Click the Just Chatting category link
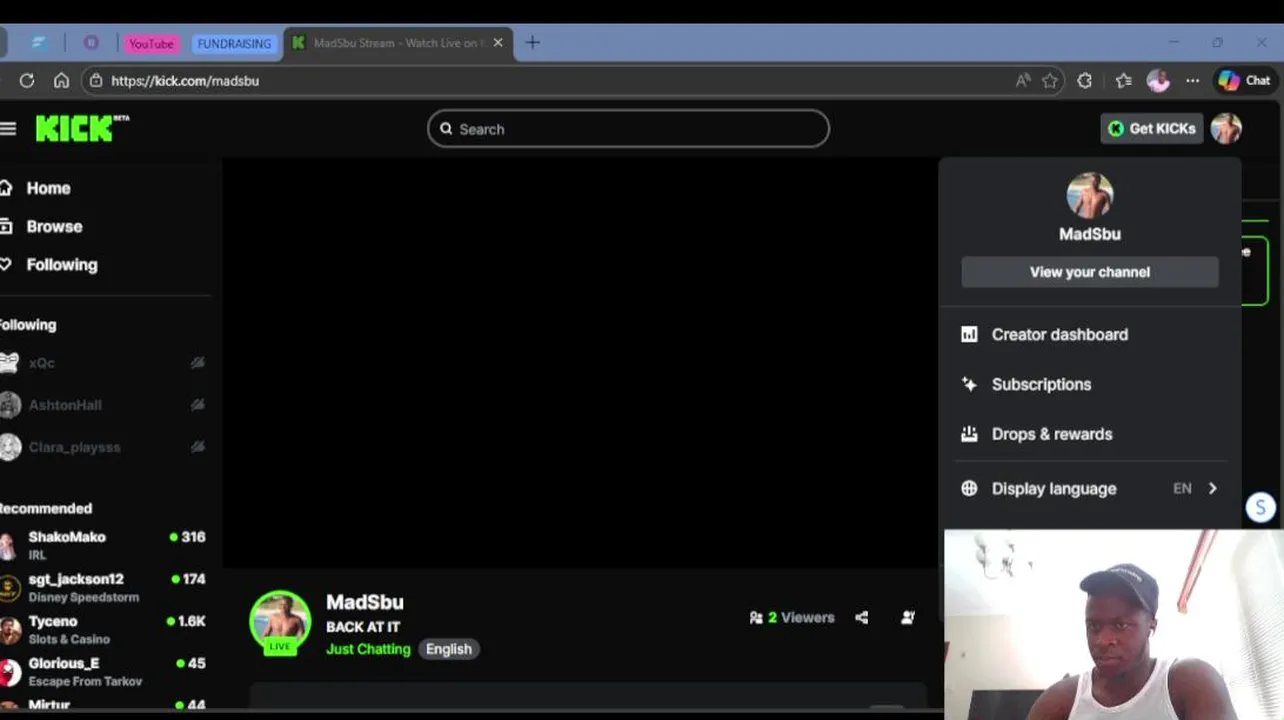1284x720 pixels. click(368, 649)
